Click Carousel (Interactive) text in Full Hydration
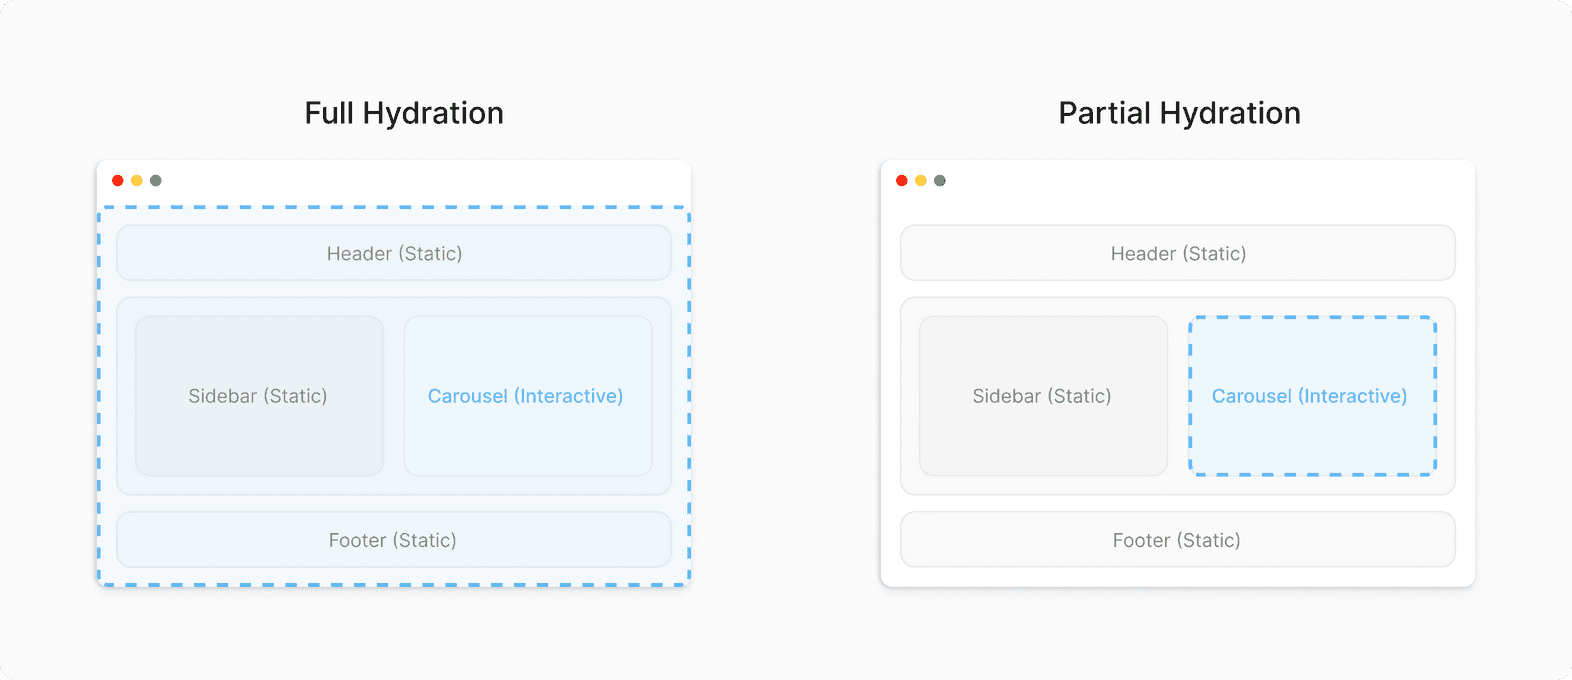1572x680 pixels. [525, 396]
